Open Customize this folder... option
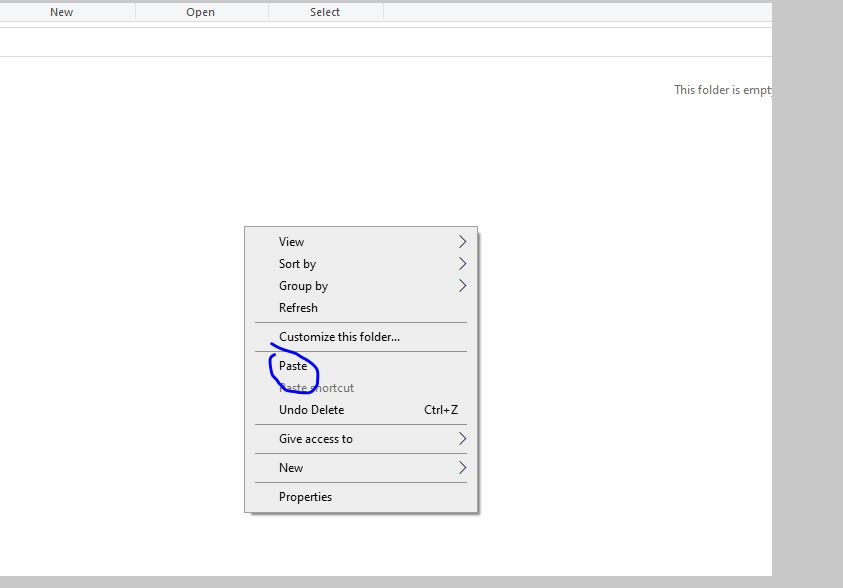This screenshot has height=588, width=843. click(339, 337)
